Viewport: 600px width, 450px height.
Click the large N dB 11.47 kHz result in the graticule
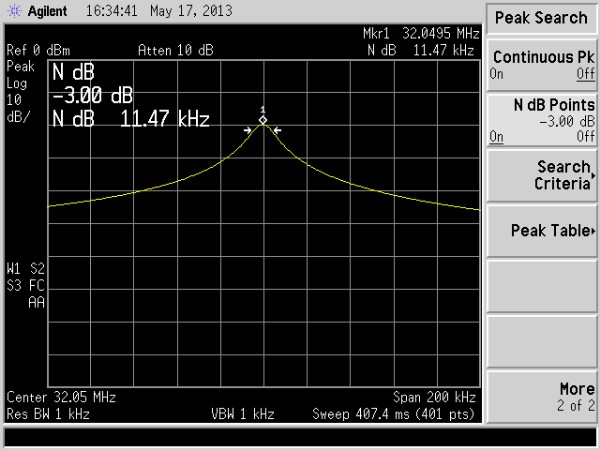pyautogui.click(x=131, y=119)
